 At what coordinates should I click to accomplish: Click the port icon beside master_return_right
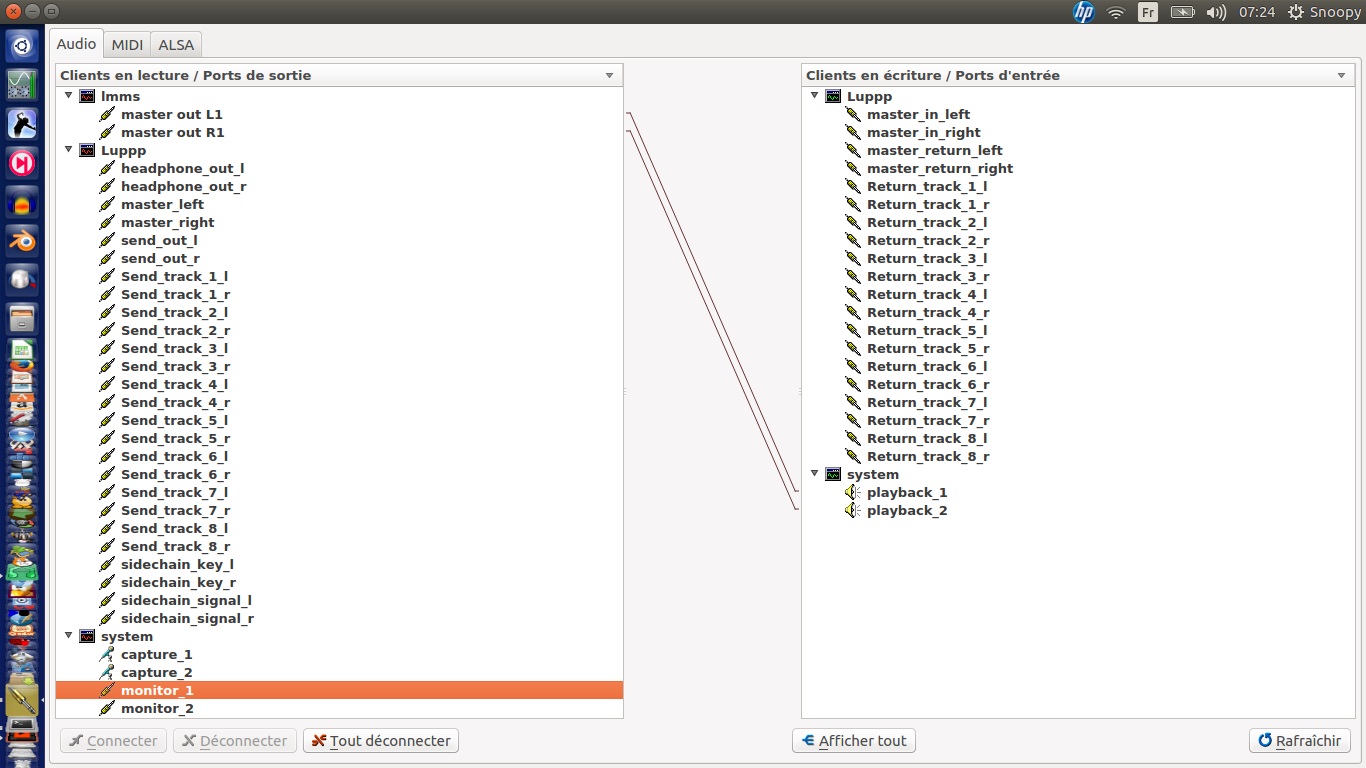[853, 168]
